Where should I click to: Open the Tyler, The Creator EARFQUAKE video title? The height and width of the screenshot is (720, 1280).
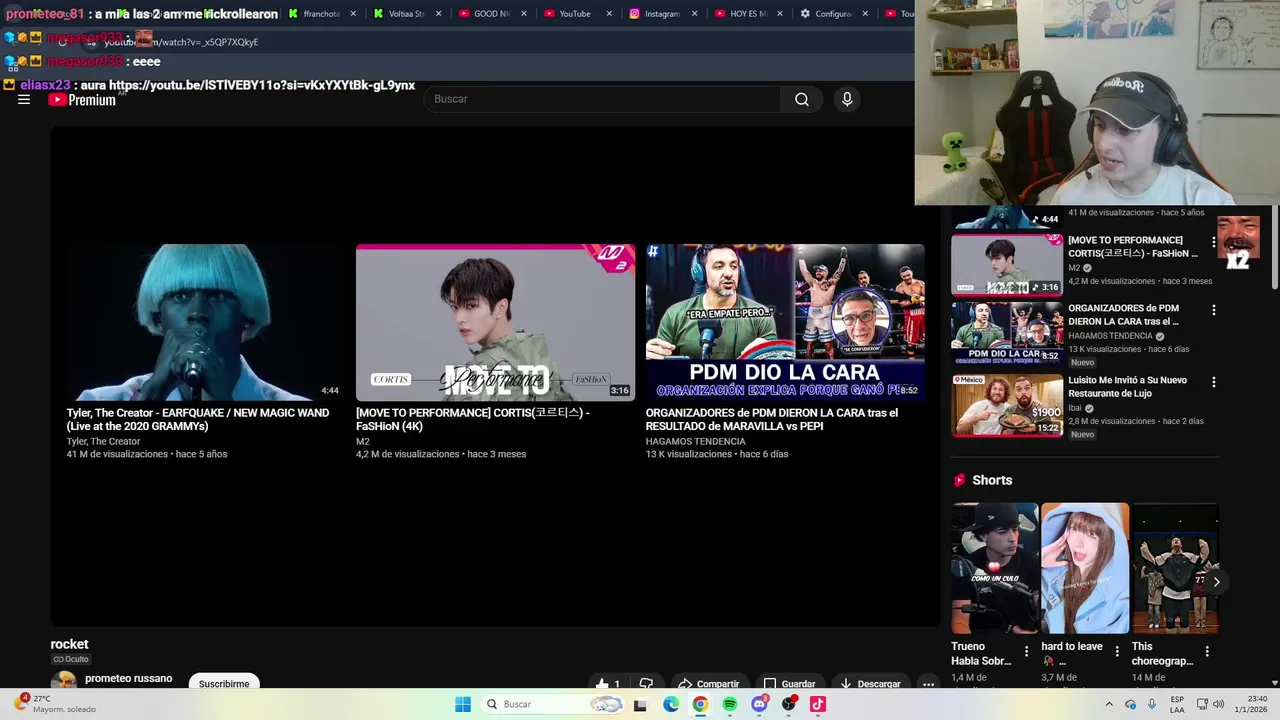[x=198, y=419]
